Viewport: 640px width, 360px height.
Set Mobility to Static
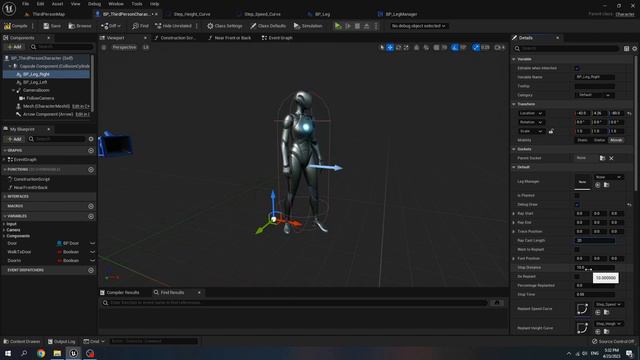click(582, 140)
